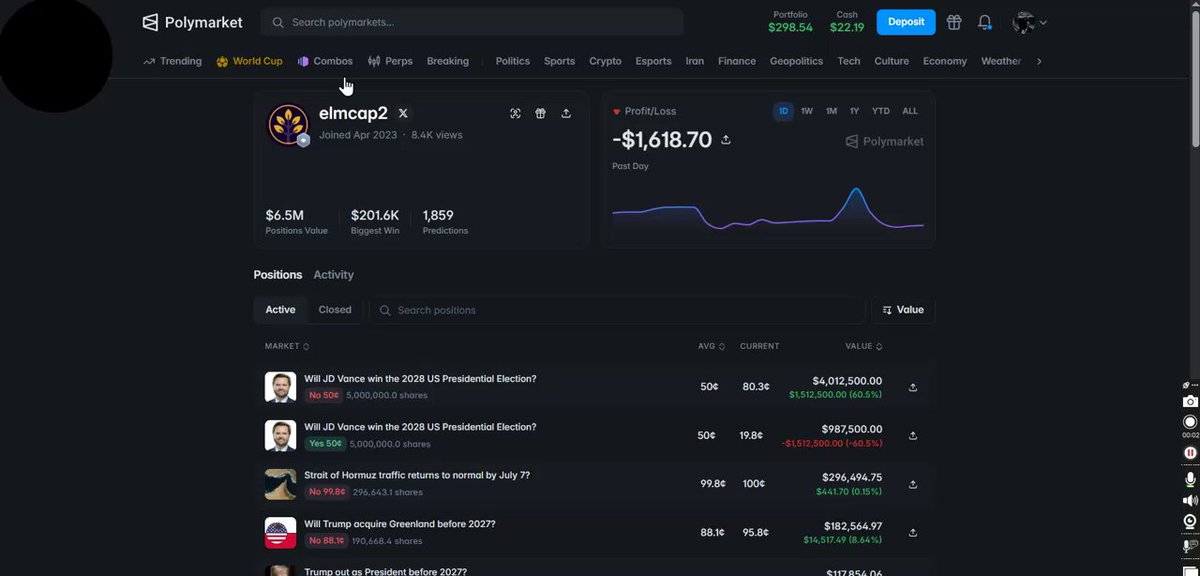The image size is (1200, 576).
Task: Open the rewards gift icon in header
Action: click(954, 22)
